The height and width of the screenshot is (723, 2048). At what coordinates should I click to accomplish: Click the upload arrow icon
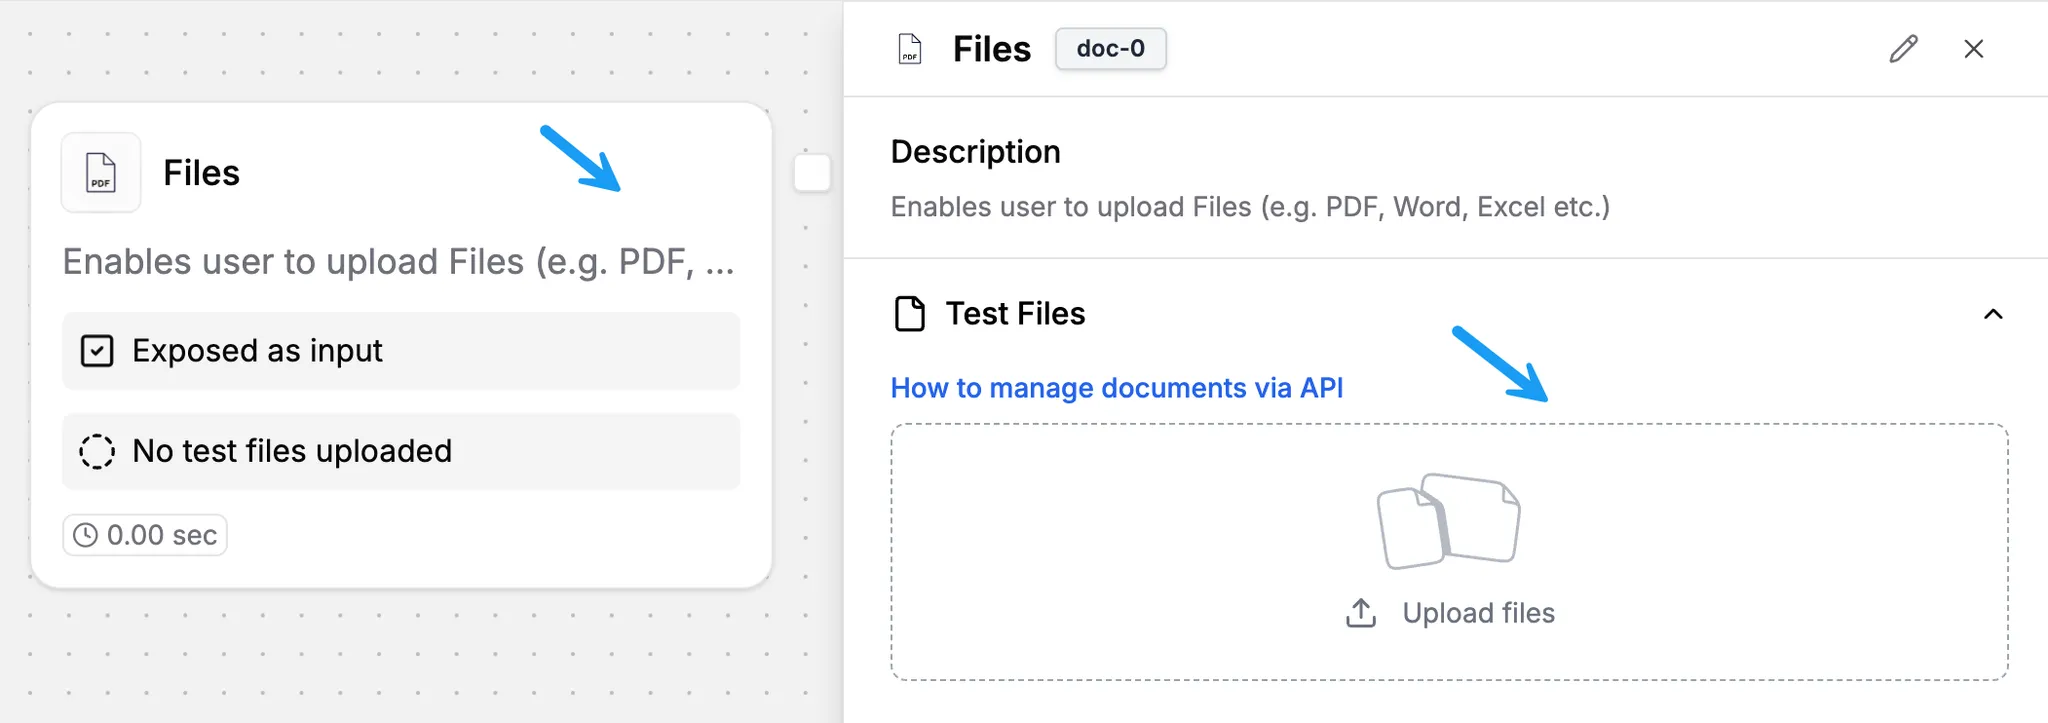[1361, 613]
